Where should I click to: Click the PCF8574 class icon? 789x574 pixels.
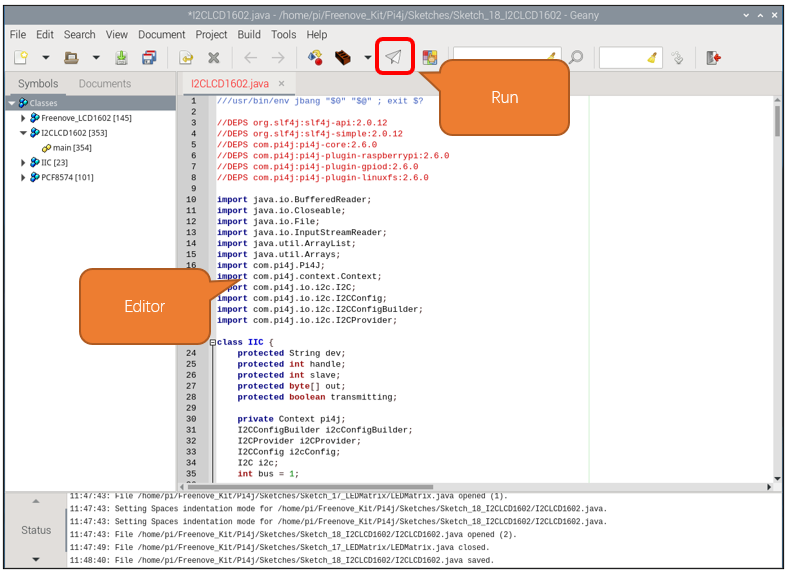pyautogui.click(x=35, y=177)
